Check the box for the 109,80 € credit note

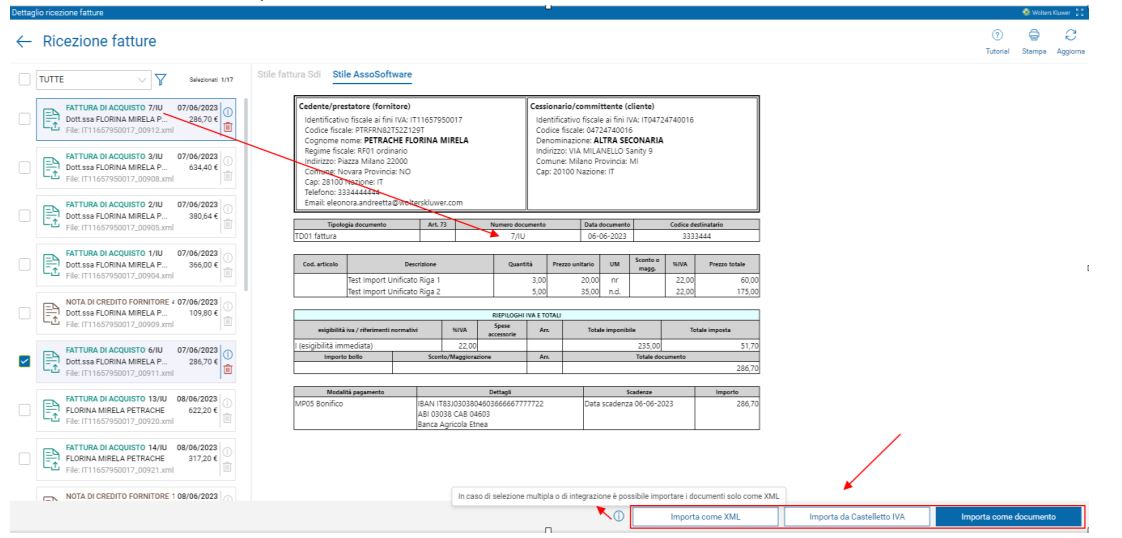[x=24, y=313]
